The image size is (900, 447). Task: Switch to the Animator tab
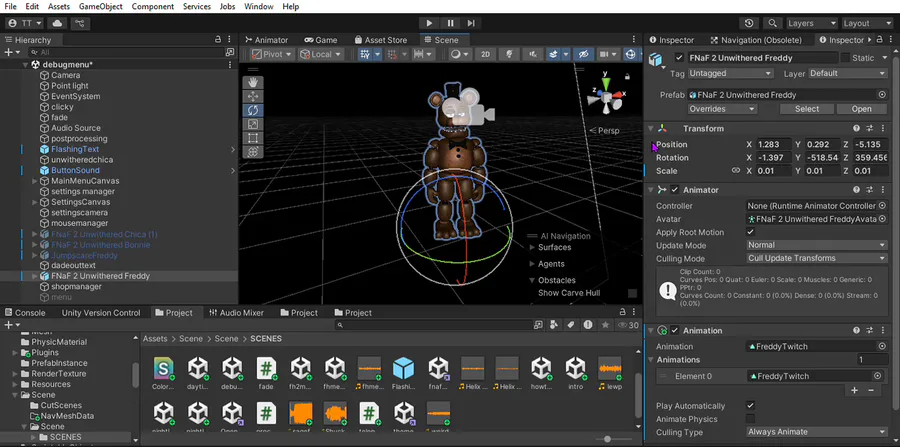[266, 40]
